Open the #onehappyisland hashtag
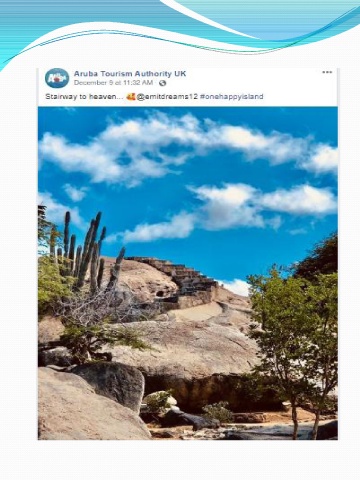 click(x=232, y=97)
